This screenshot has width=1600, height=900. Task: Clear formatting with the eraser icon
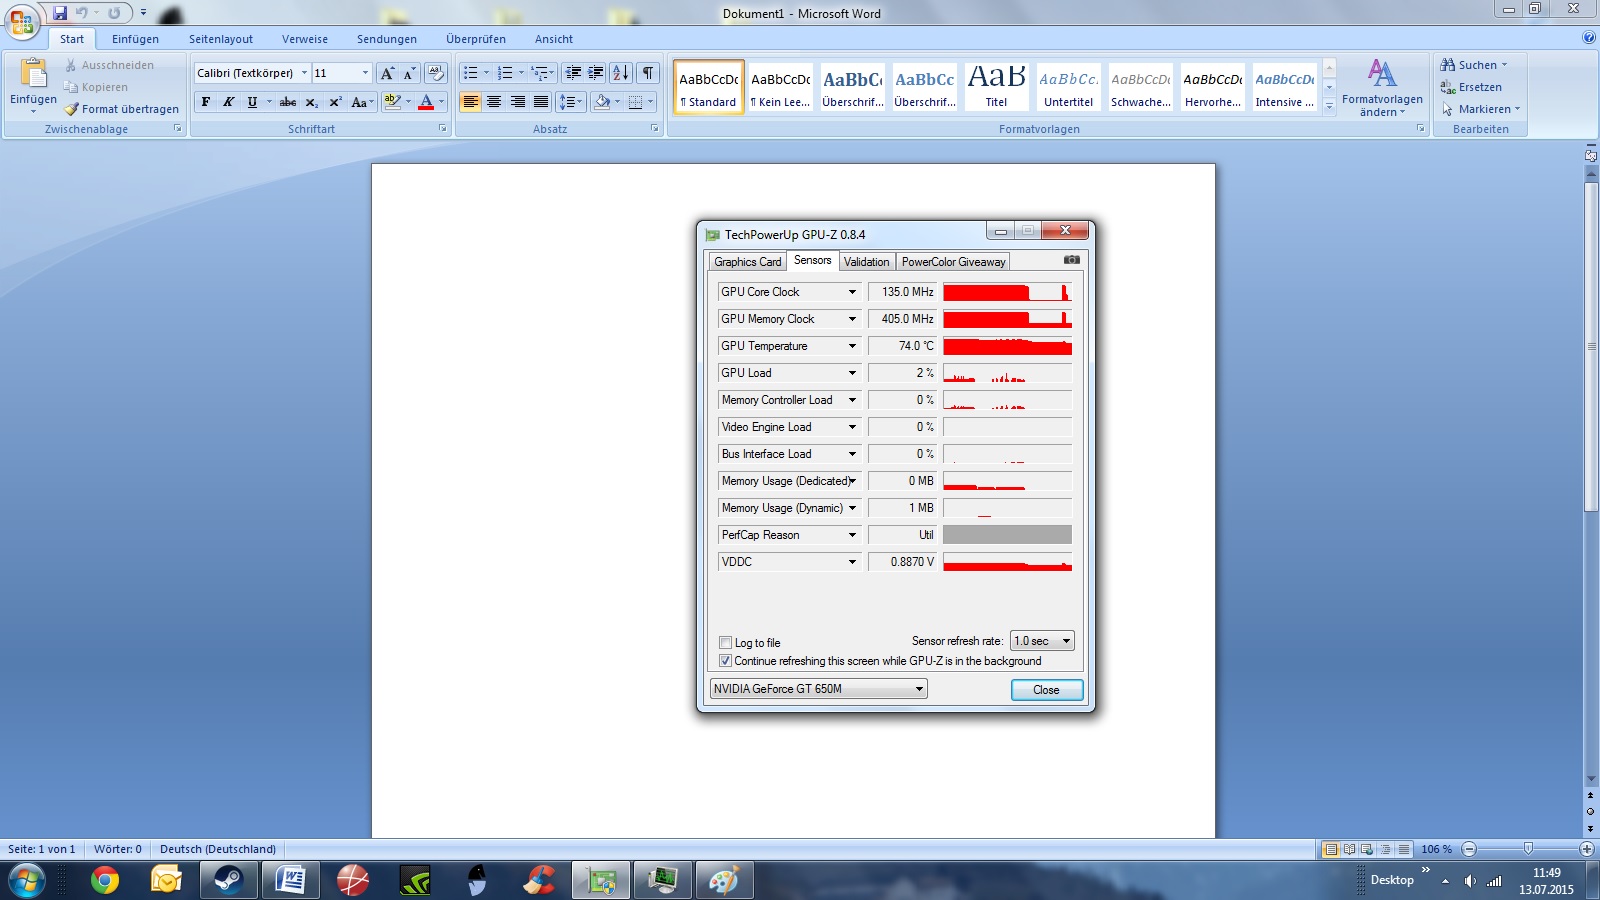[435, 73]
